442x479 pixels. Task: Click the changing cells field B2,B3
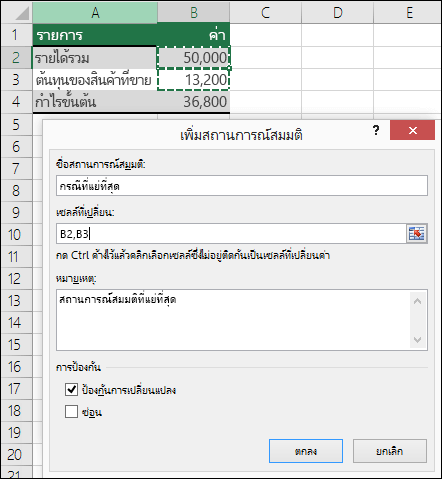(231, 234)
